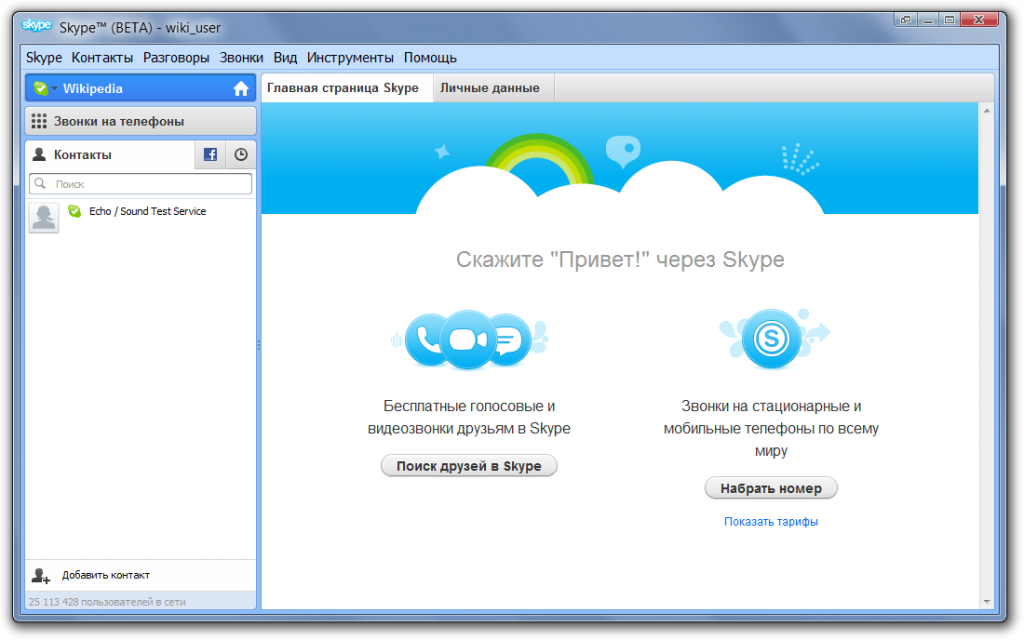The height and width of the screenshot is (640, 1024).
Task: Click the call, video and chat bubbles icon
Action: (x=468, y=340)
